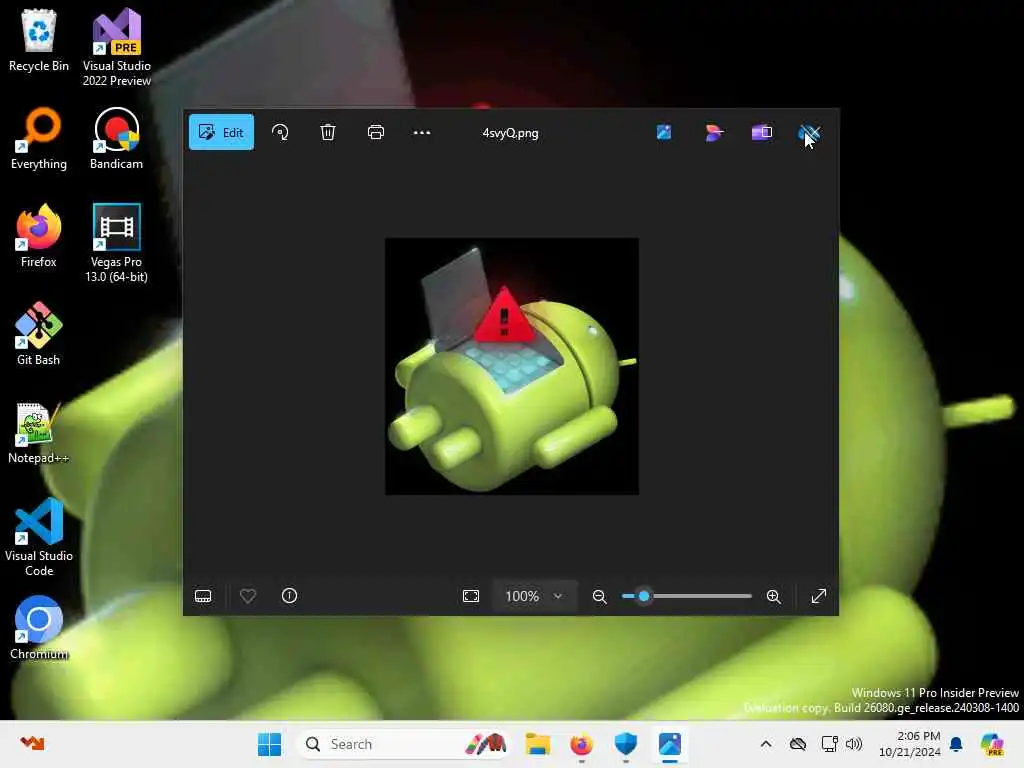Viewport: 1024px width, 768px height.
Task: Expand hidden system tray icons chevron
Action: (x=766, y=744)
